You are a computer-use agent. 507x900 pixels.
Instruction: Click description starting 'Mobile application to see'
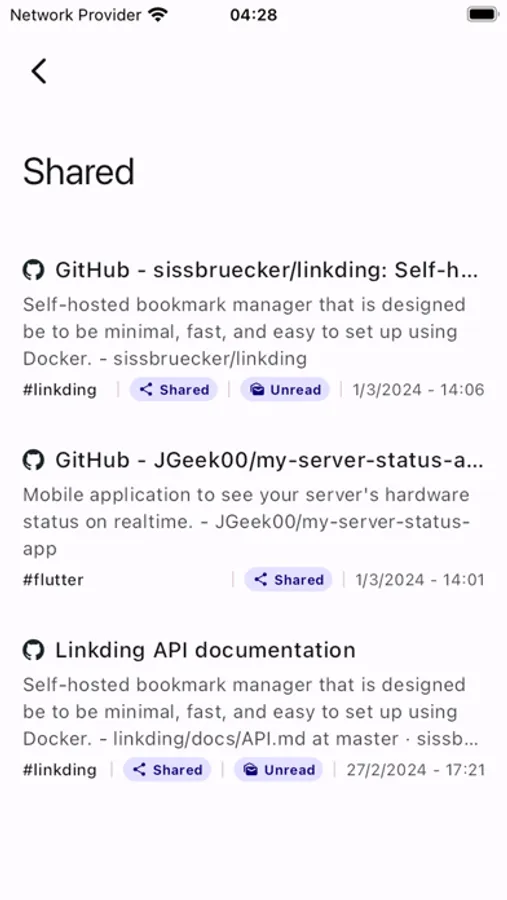point(246,521)
